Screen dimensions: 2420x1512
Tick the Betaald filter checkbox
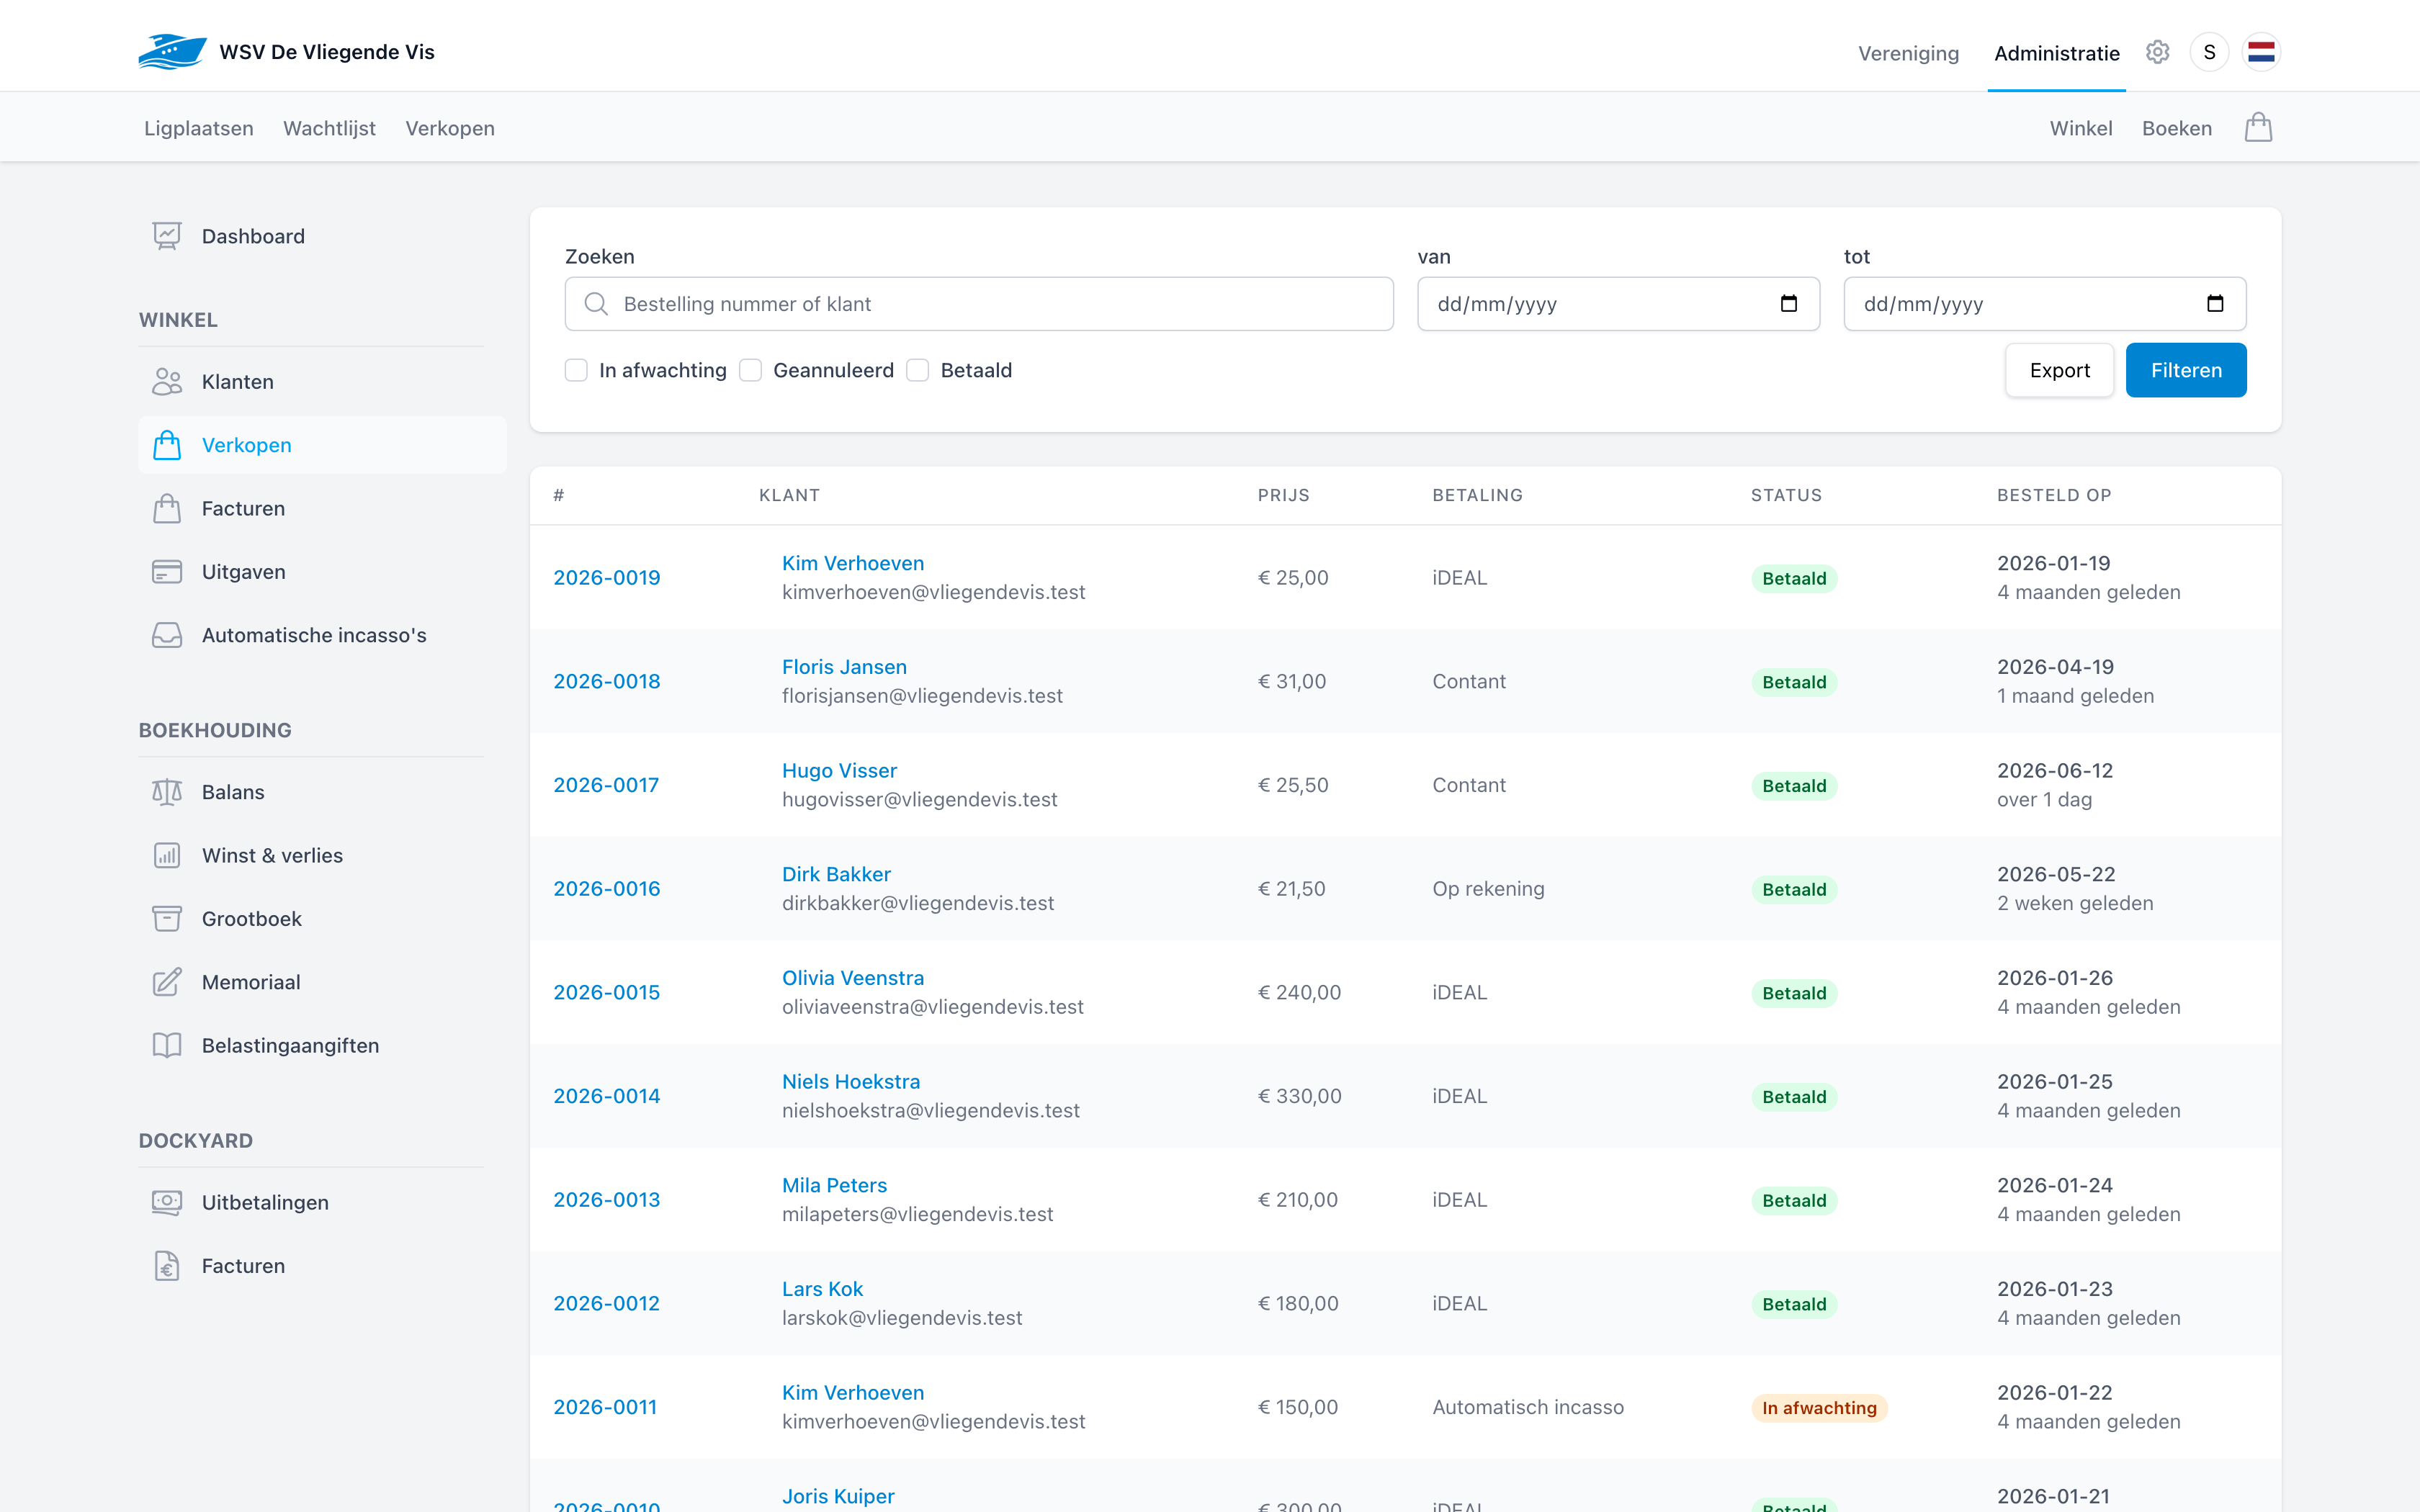[917, 370]
